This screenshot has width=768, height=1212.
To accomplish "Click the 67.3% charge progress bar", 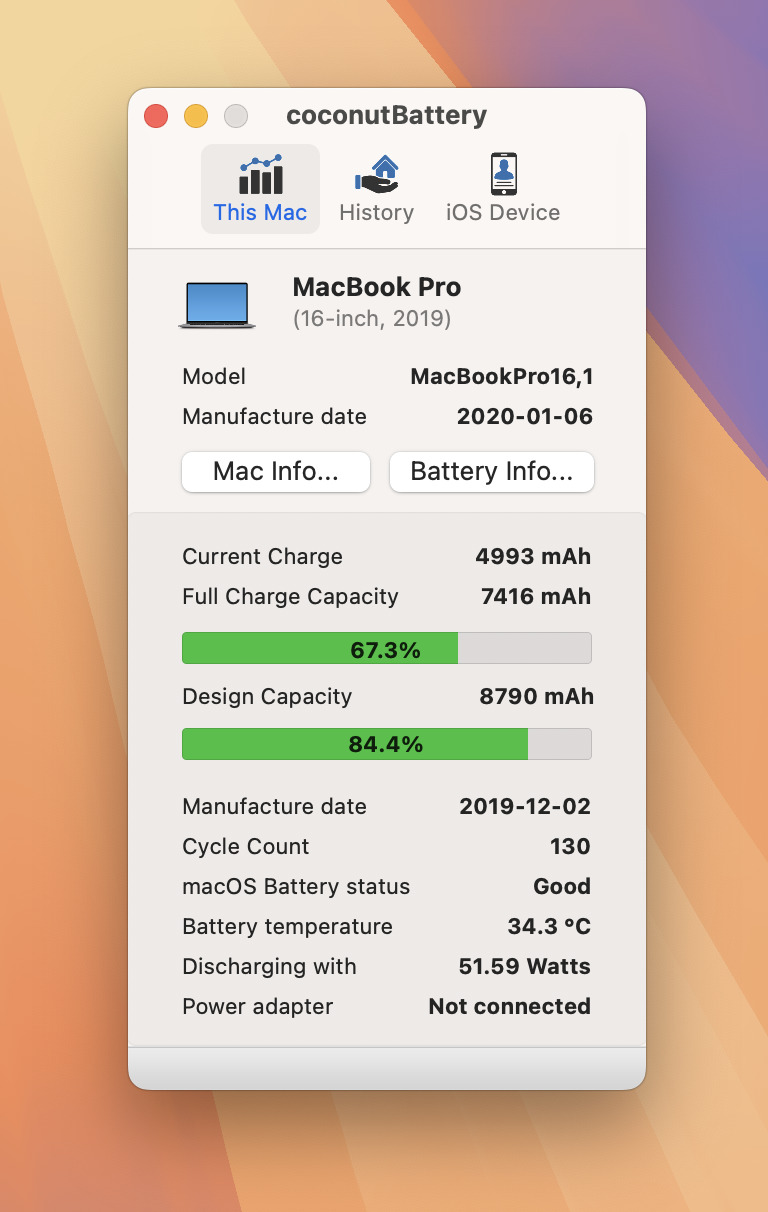I will (x=386, y=649).
